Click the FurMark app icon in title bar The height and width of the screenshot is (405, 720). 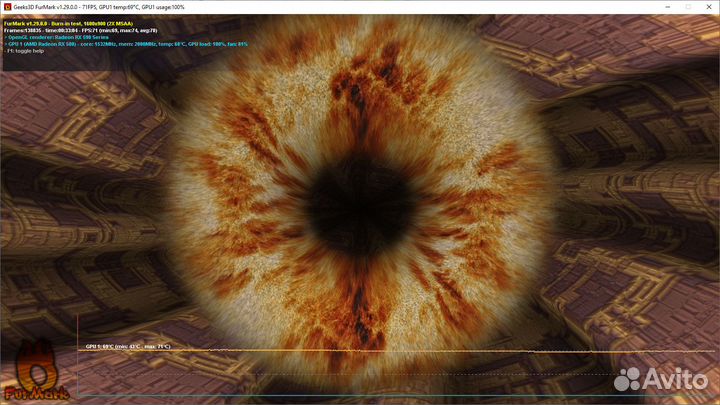(7, 7)
